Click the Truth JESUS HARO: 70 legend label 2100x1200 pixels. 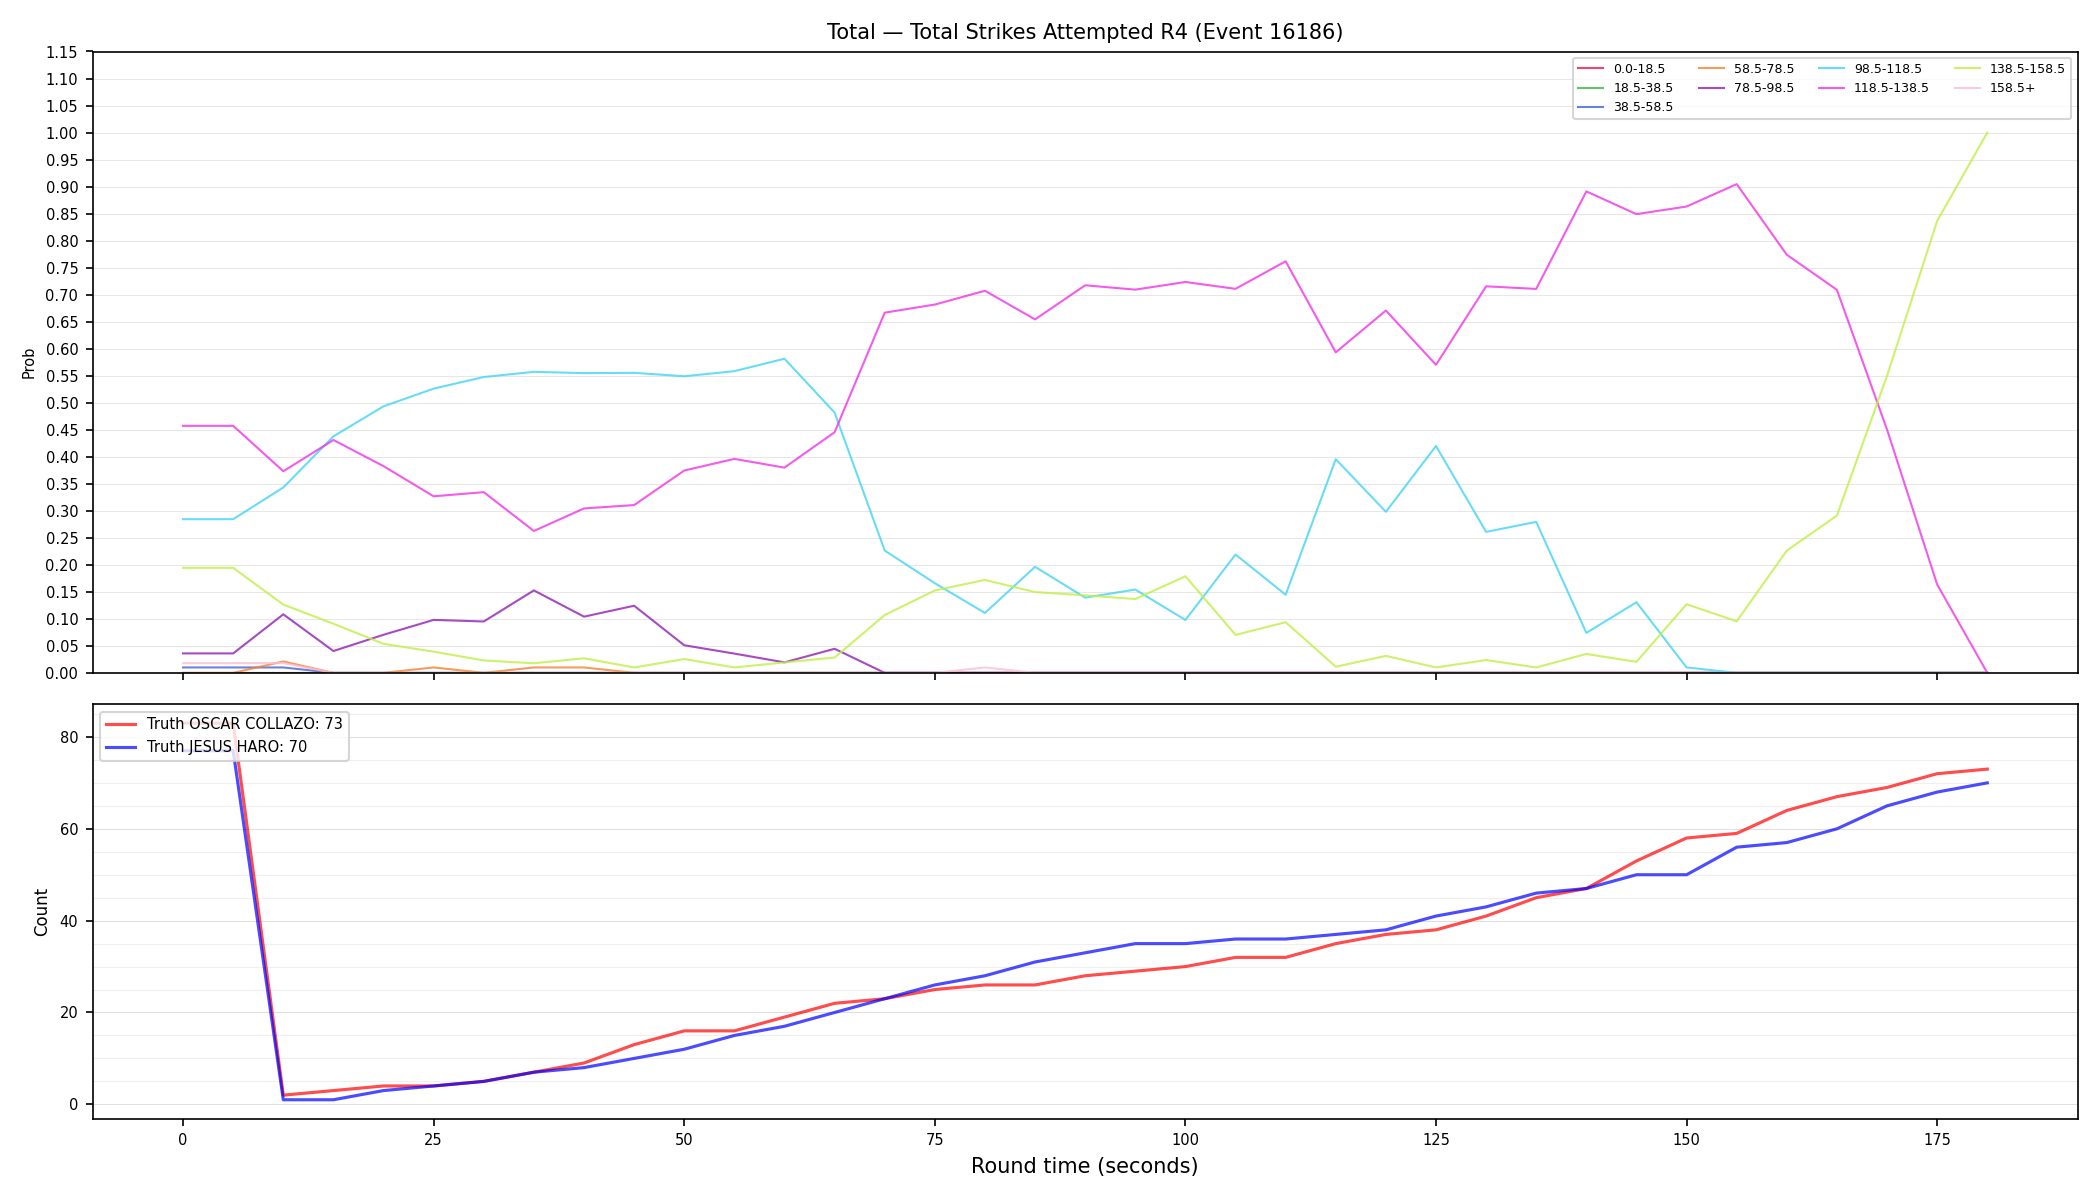[x=227, y=747]
